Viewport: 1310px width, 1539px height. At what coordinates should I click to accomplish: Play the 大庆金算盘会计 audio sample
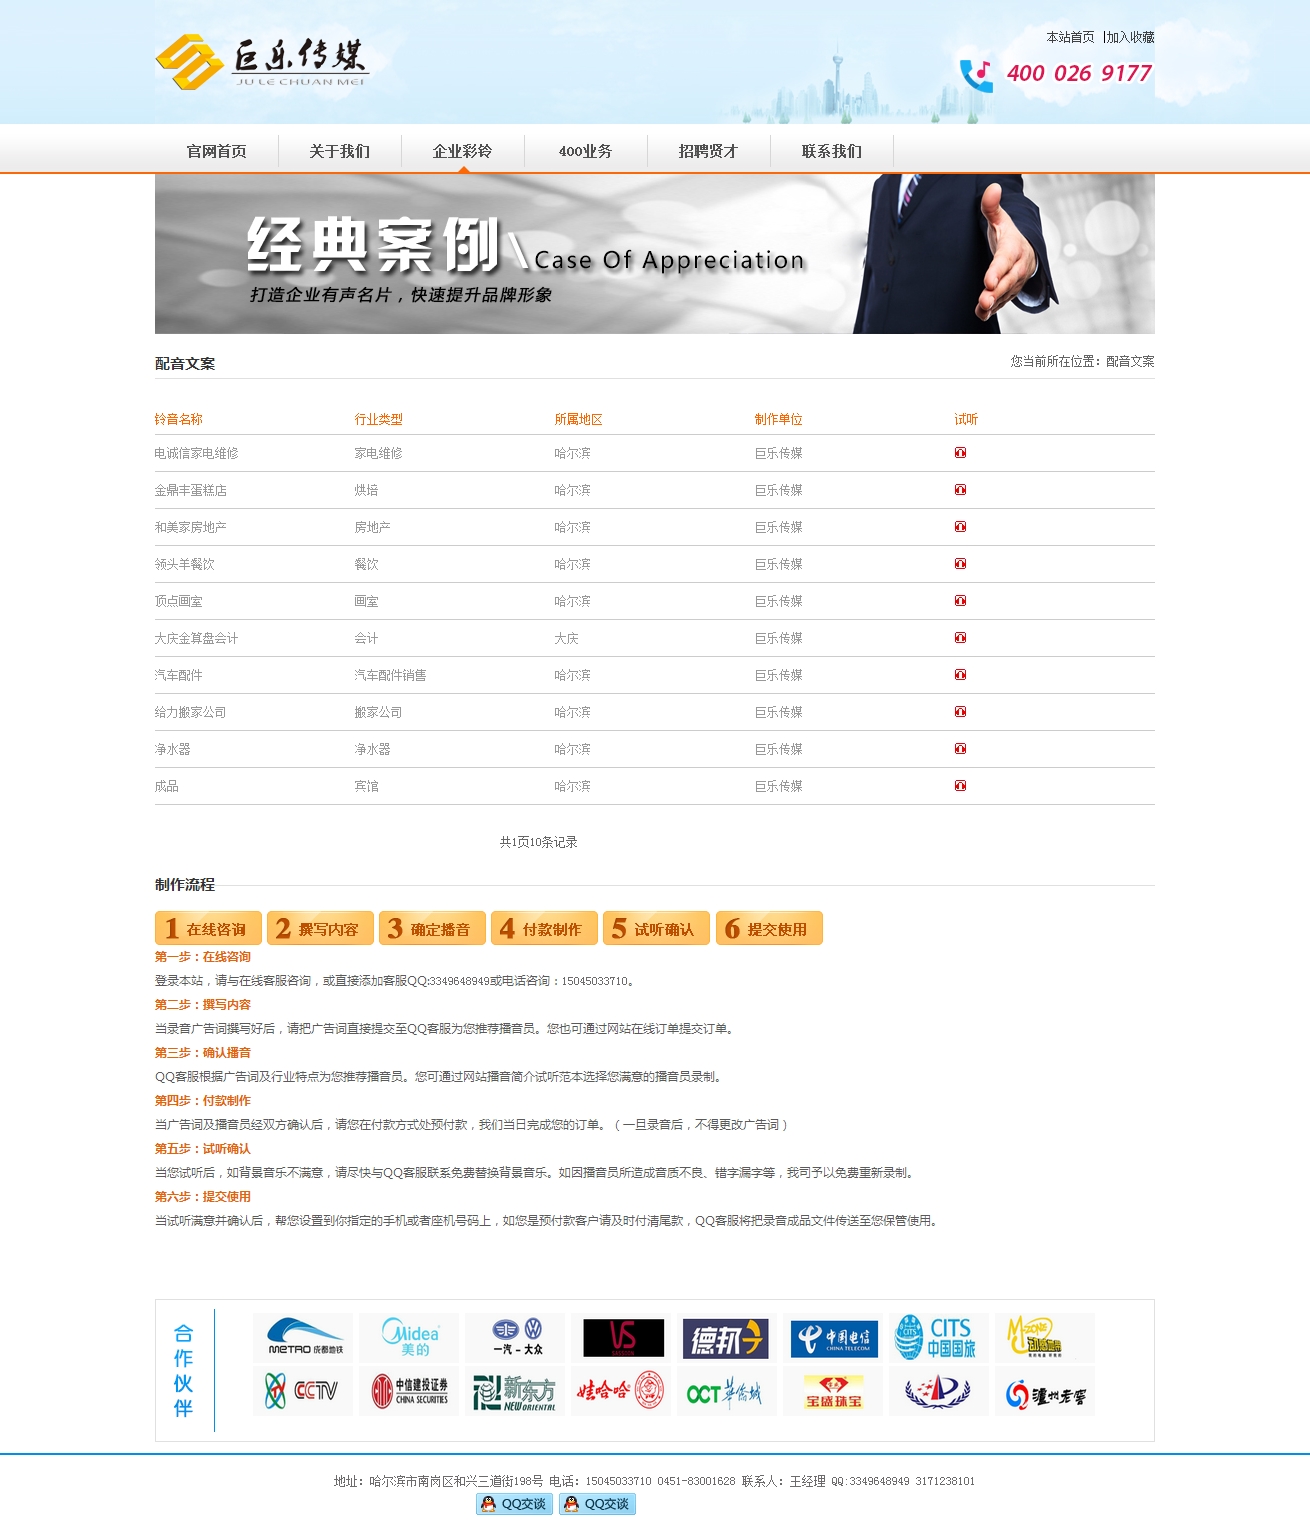point(960,638)
